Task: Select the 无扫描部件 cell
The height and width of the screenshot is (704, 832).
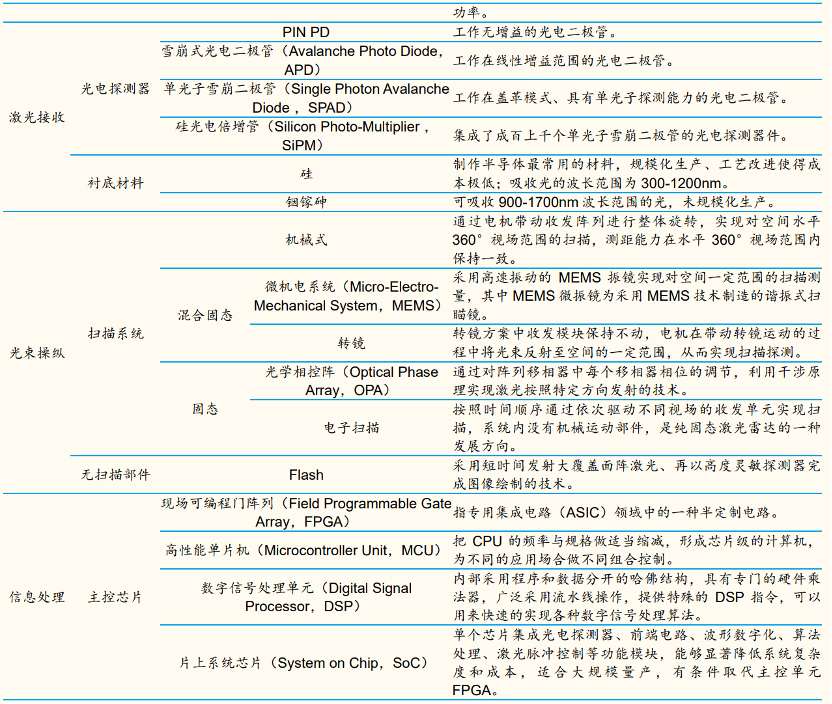Action: pos(116,475)
